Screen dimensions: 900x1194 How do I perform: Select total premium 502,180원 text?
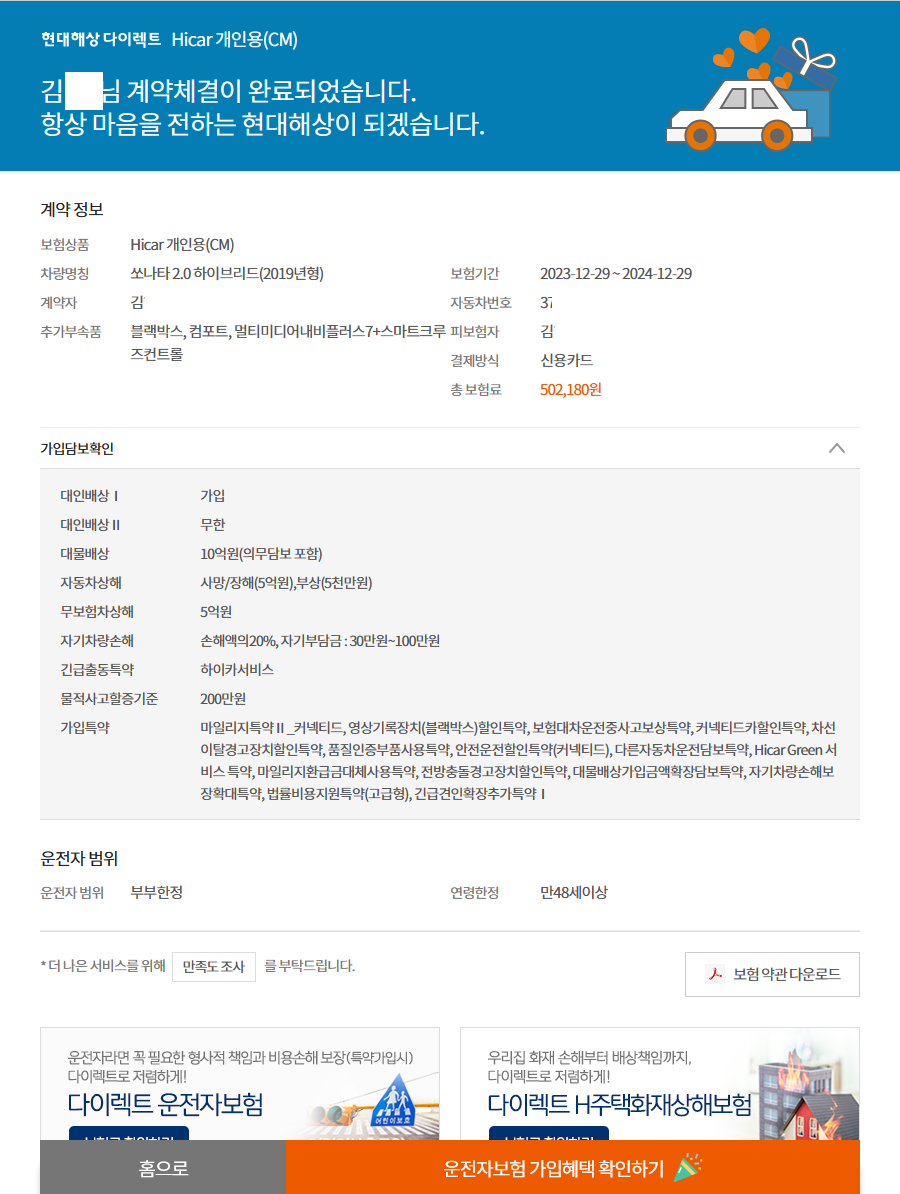tap(570, 390)
